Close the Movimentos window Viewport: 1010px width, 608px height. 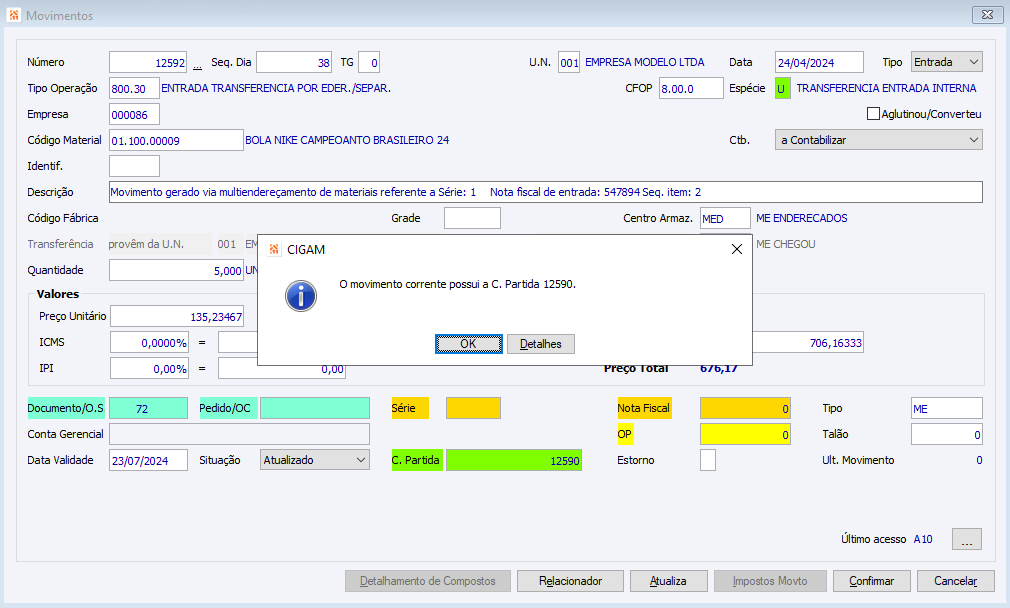click(x=987, y=14)
